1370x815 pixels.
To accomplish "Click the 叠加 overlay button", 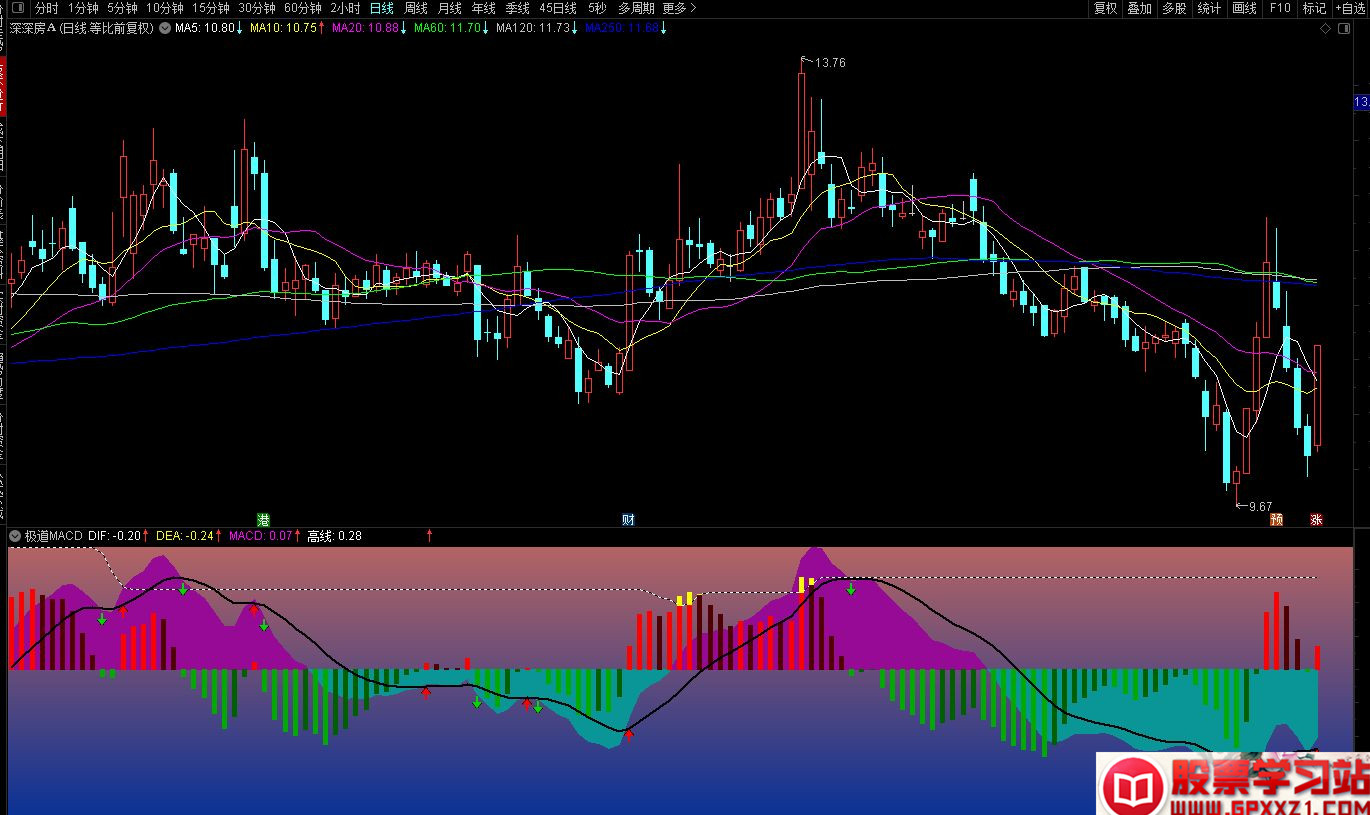I will click(1140, 8).
